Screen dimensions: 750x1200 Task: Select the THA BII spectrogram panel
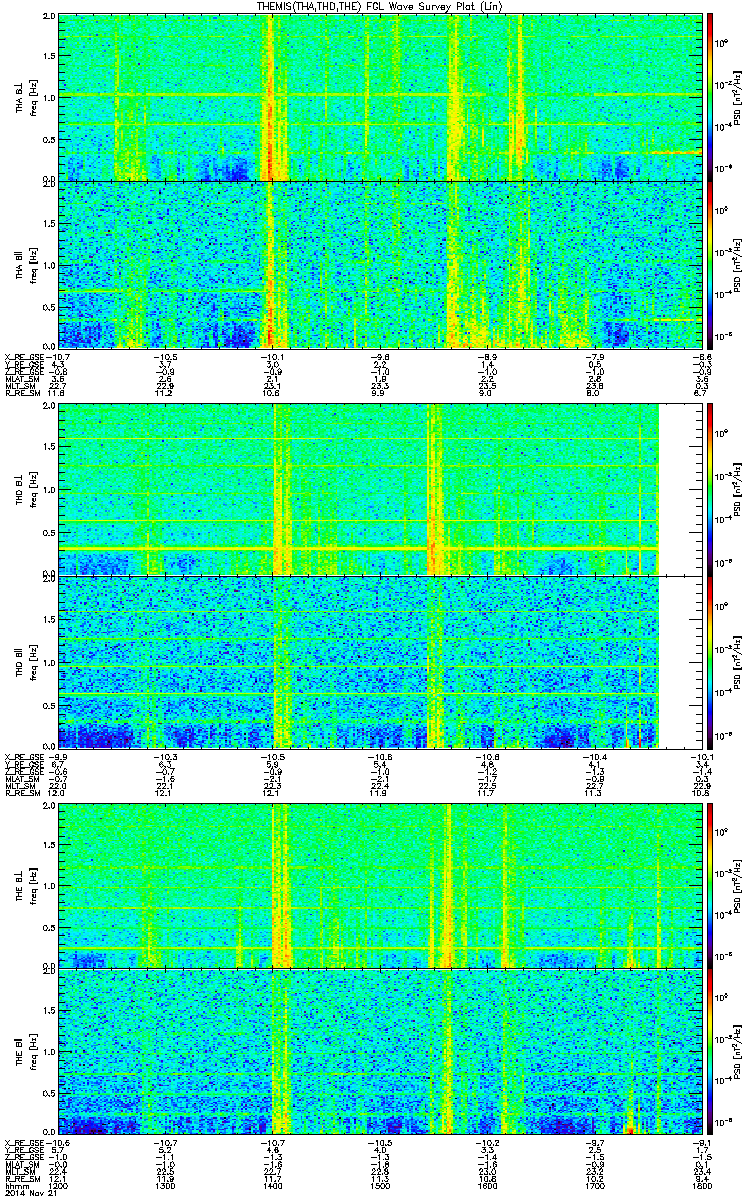coord(381,264)
